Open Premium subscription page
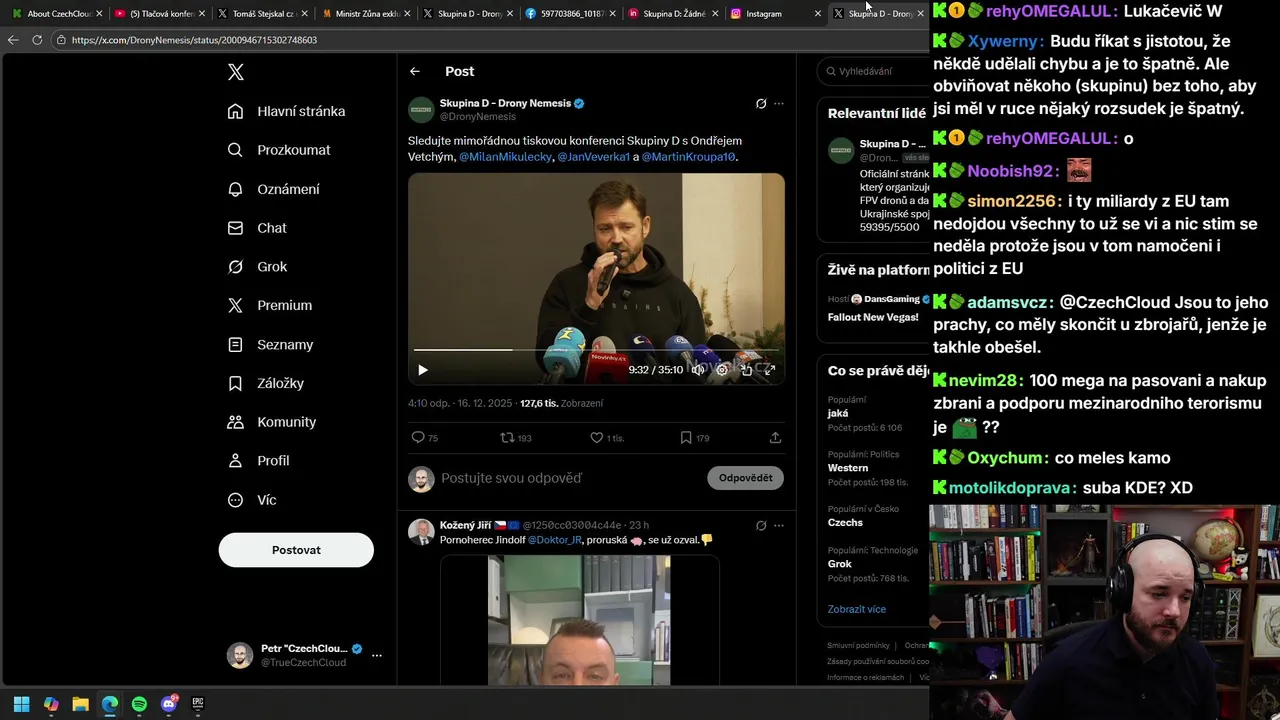Image resolution: width=1280 pixels, height=720 pixels. (270, 305)
